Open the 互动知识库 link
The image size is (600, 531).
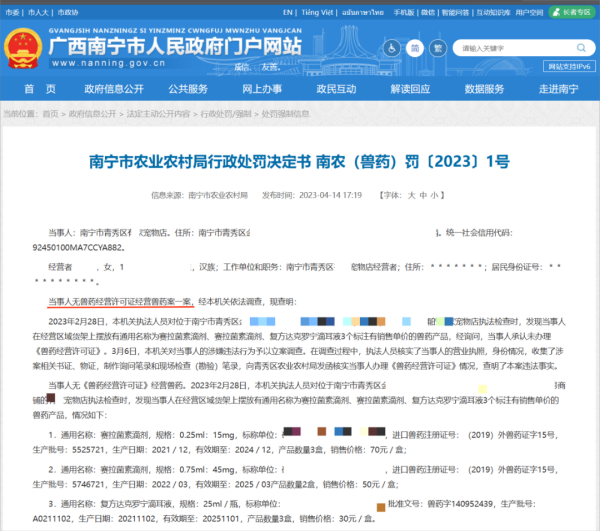(x=493, y=13)
